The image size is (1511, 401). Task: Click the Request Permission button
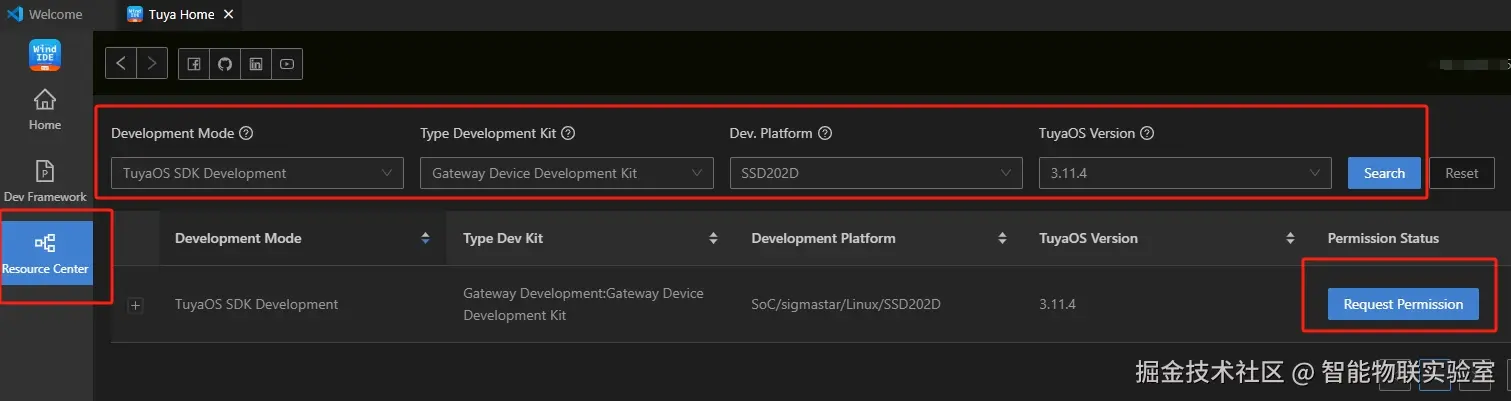[x=1403, y=304]
